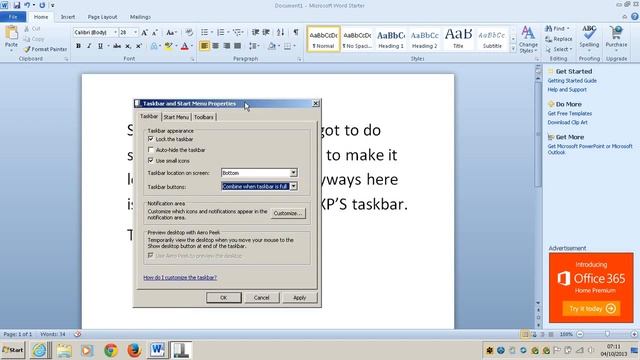Viewport: 640px width, 360px height.
Task: Justify the text alignment
Action: pos(237,46)
